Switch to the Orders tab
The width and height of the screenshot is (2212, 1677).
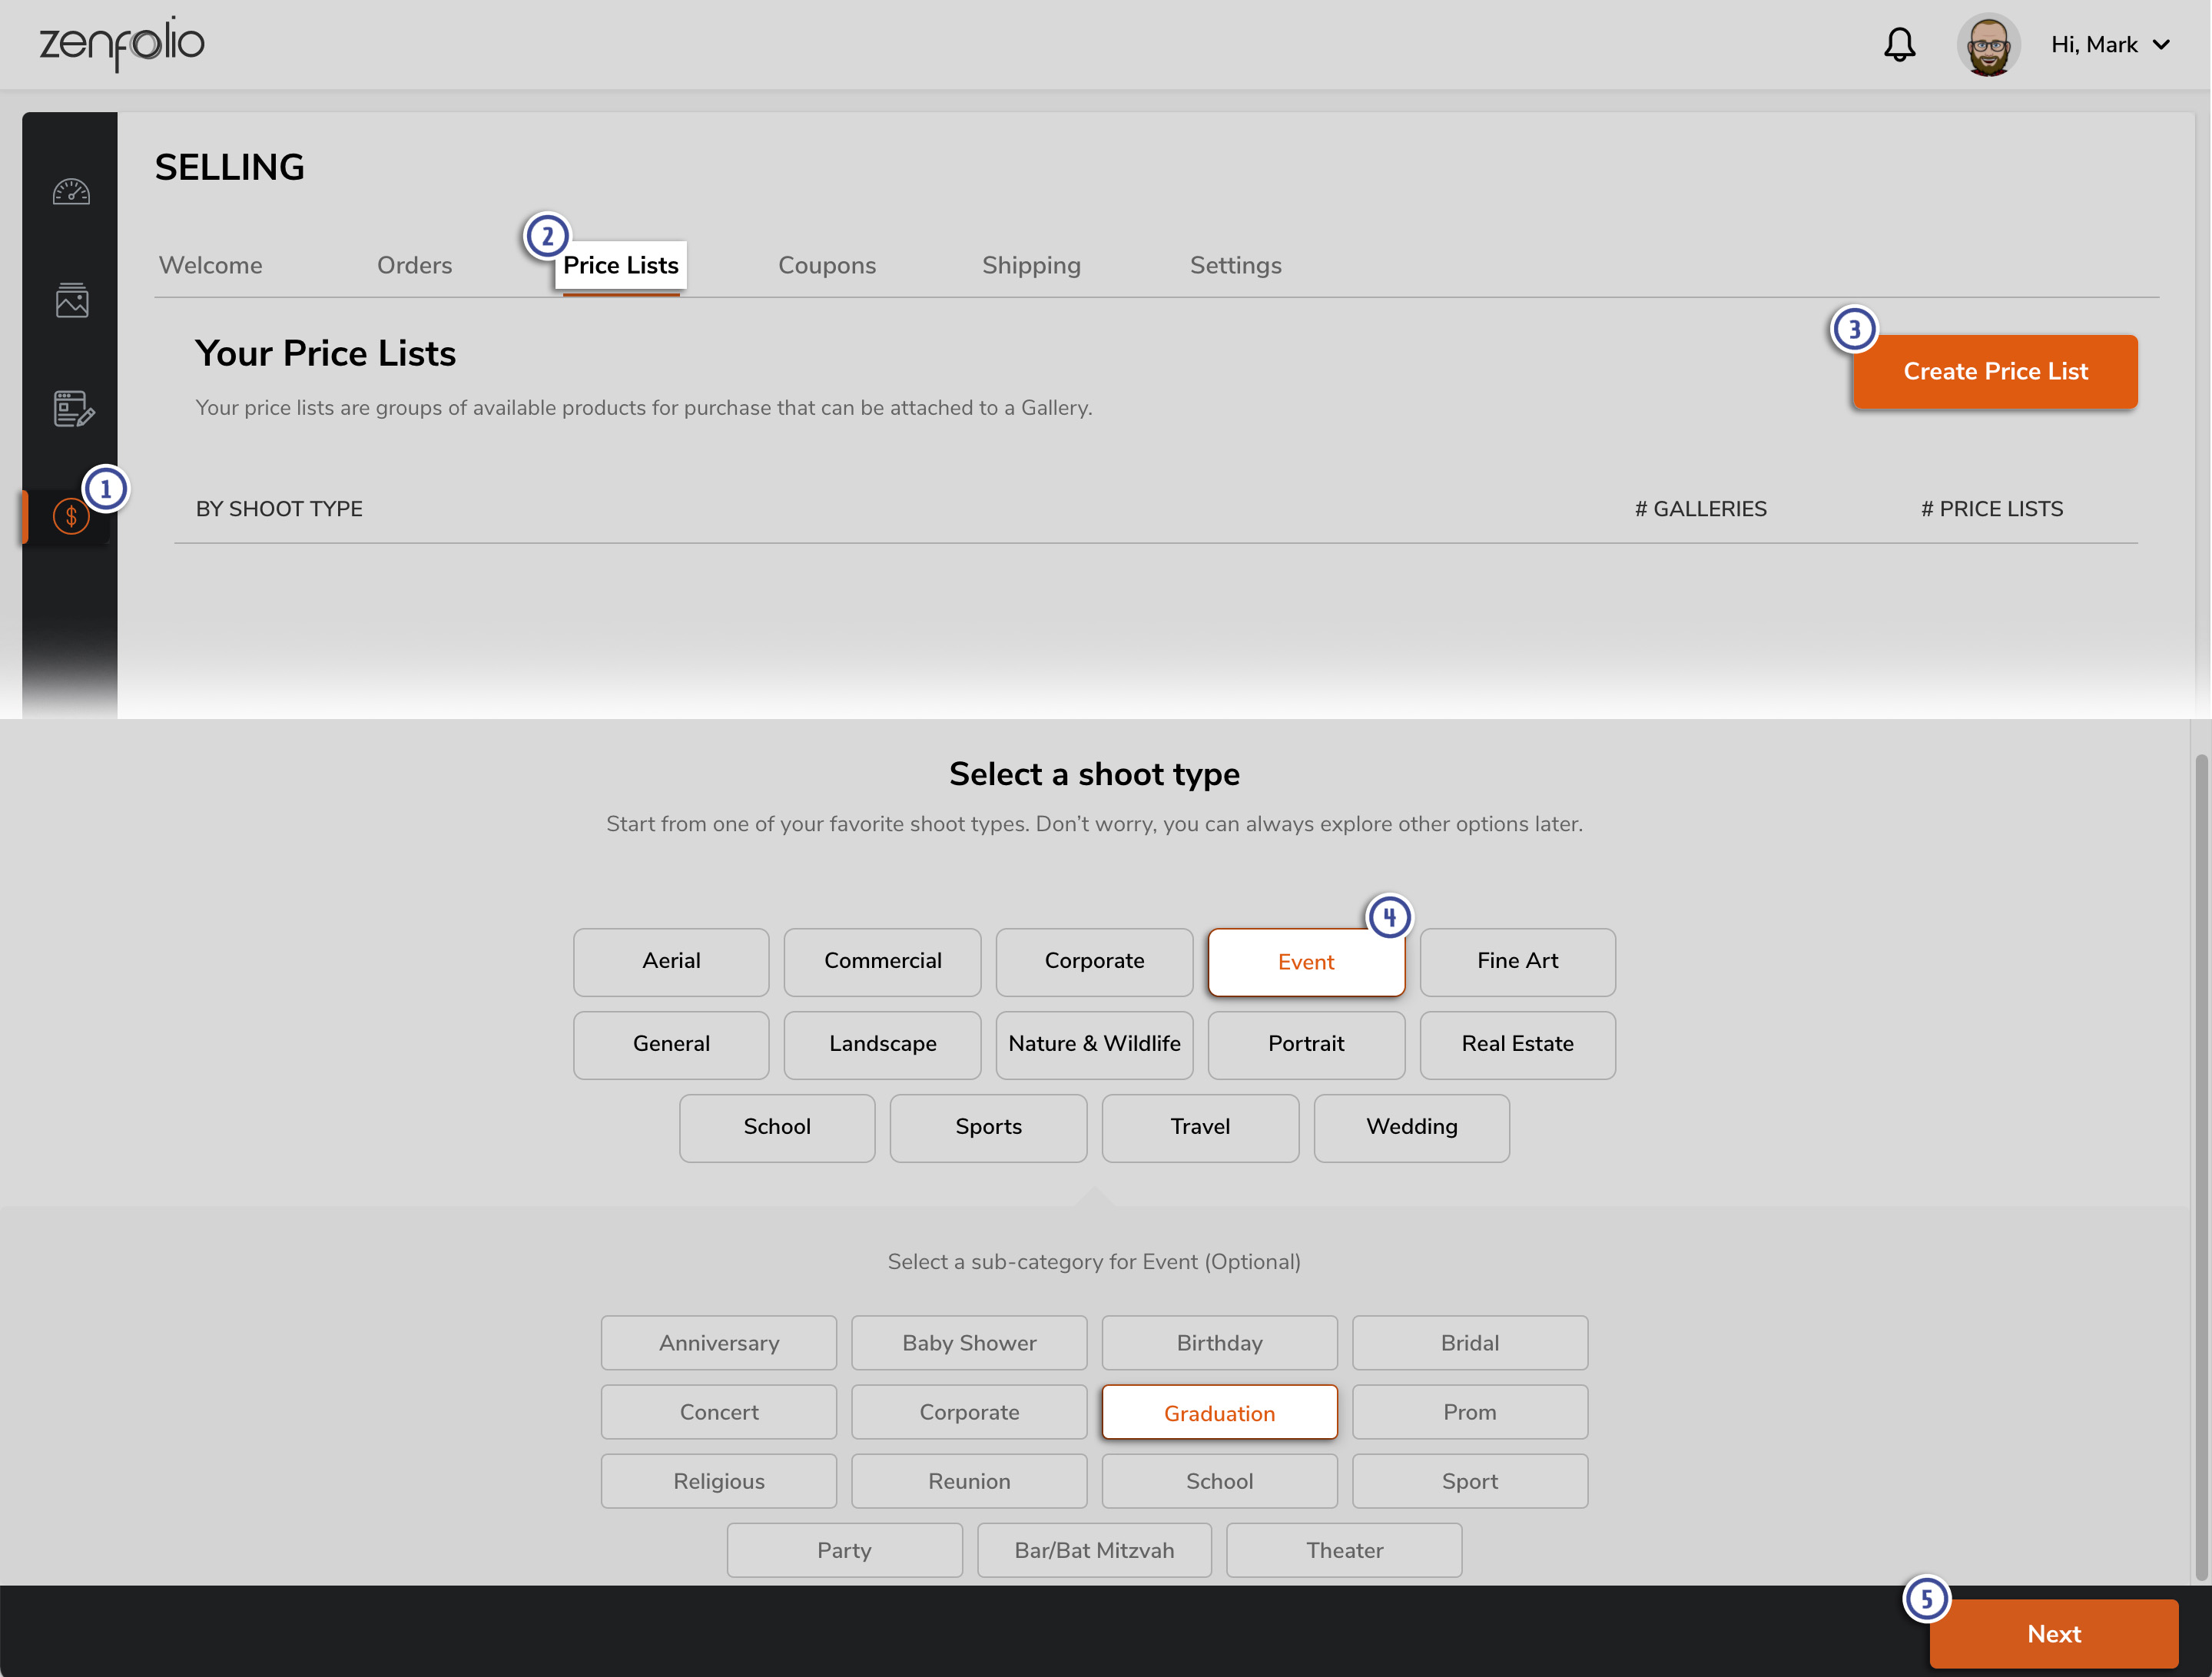(414, 265)
